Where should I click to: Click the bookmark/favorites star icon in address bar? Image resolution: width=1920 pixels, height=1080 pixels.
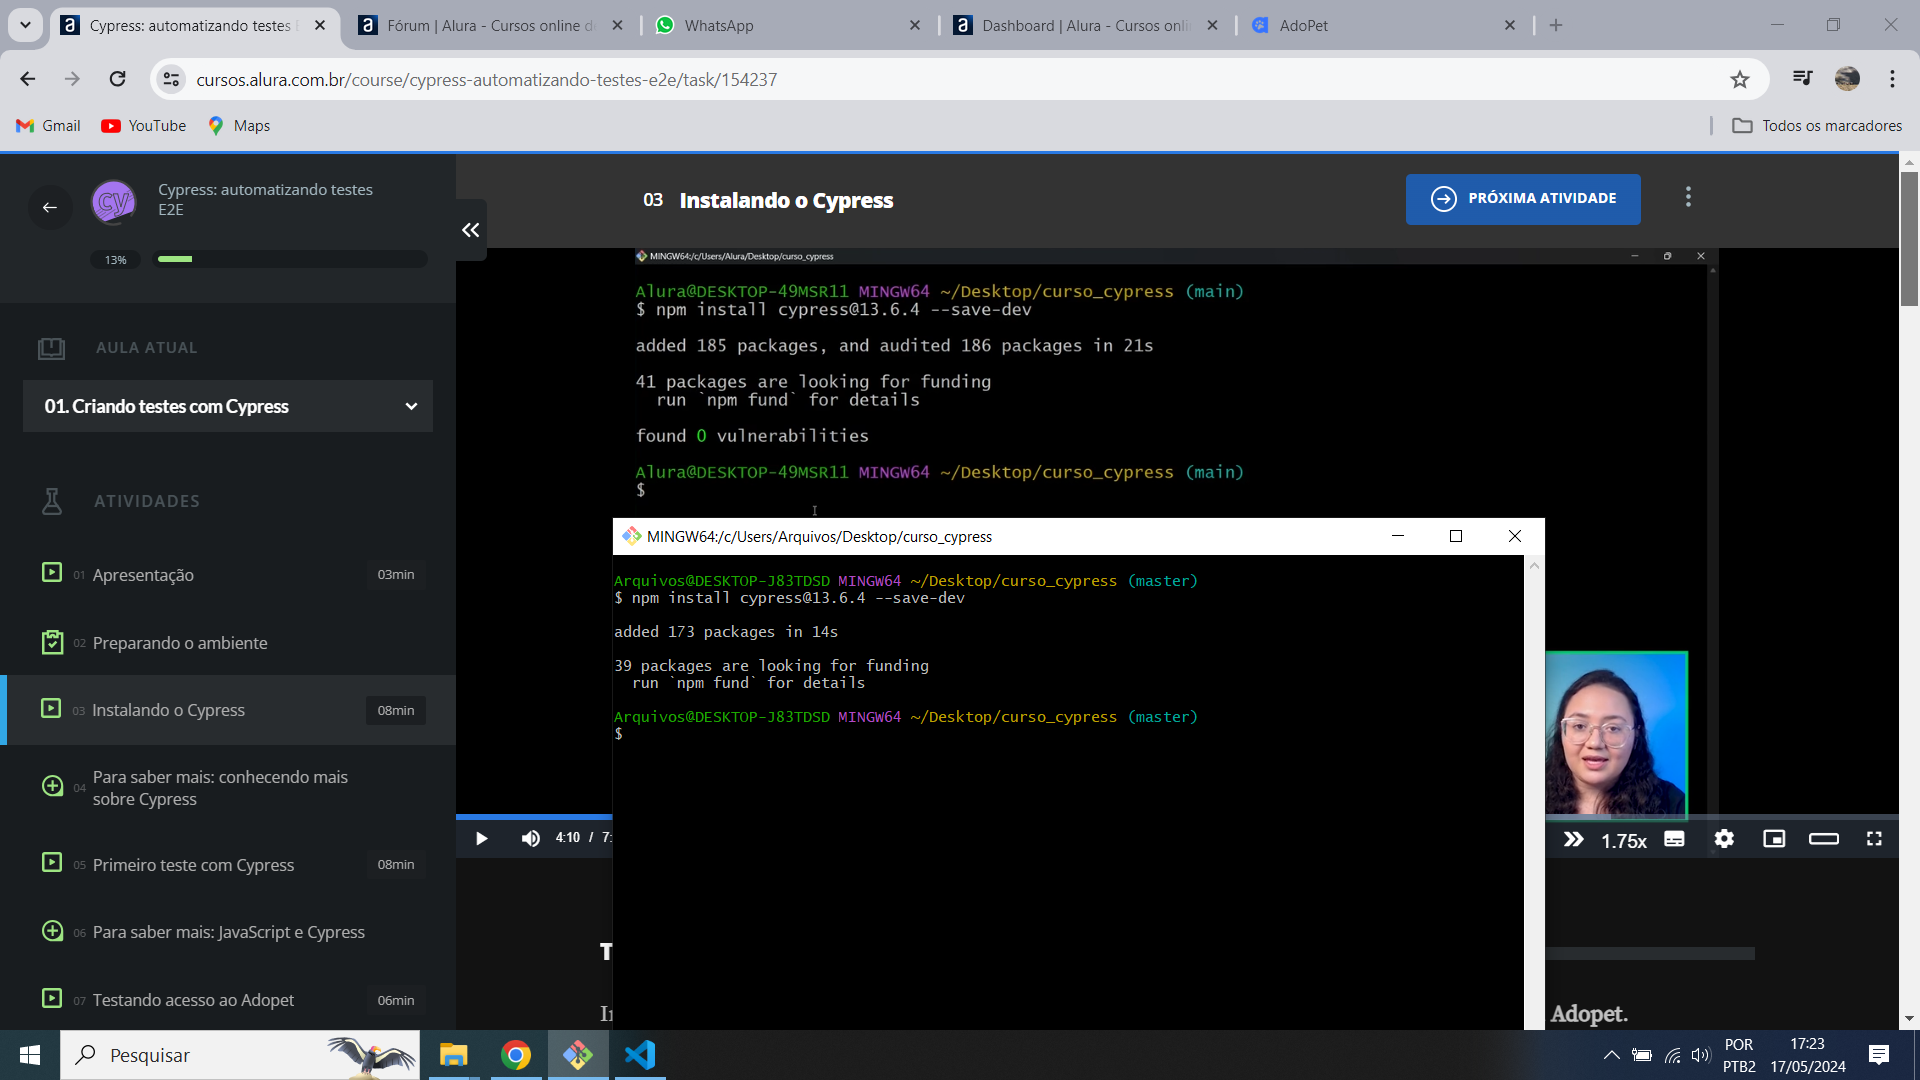[x=1739, y=79]
